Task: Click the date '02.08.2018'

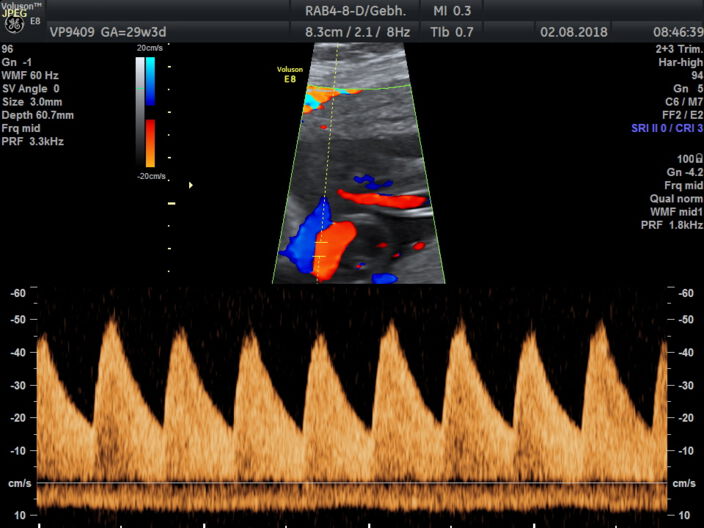Action: [574, 32]
